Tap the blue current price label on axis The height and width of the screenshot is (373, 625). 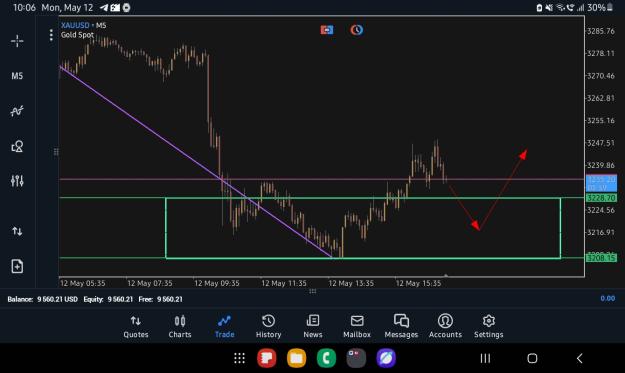pos(601,183)
